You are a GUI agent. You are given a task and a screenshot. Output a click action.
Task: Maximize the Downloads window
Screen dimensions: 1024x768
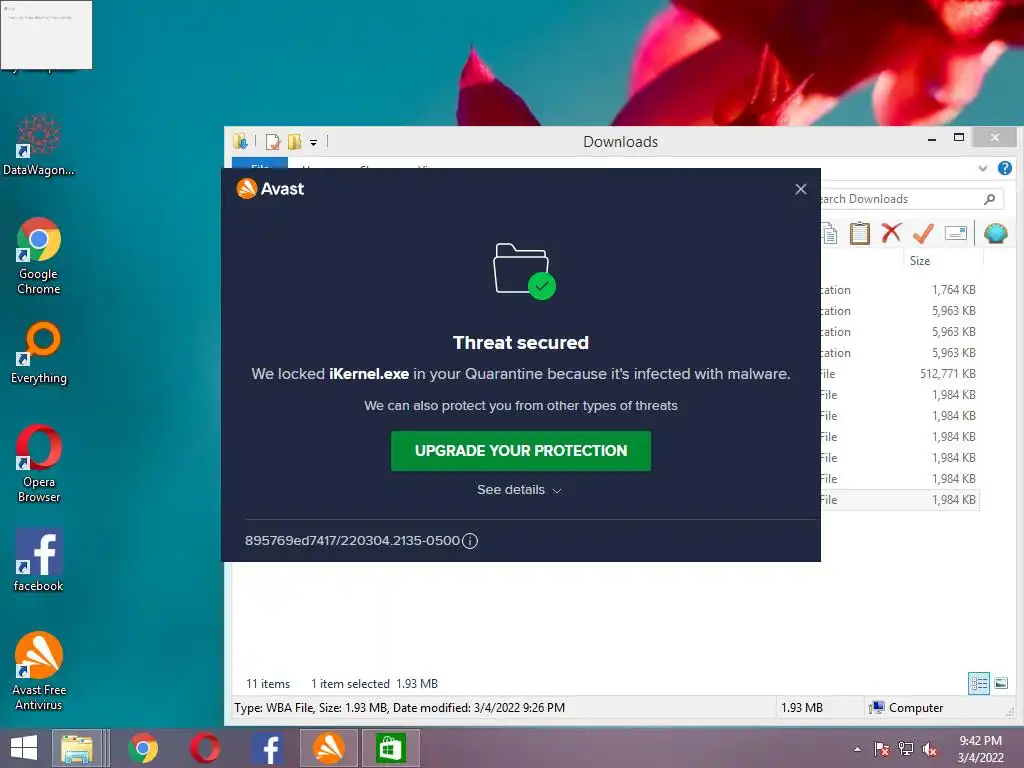pos(959,138)
